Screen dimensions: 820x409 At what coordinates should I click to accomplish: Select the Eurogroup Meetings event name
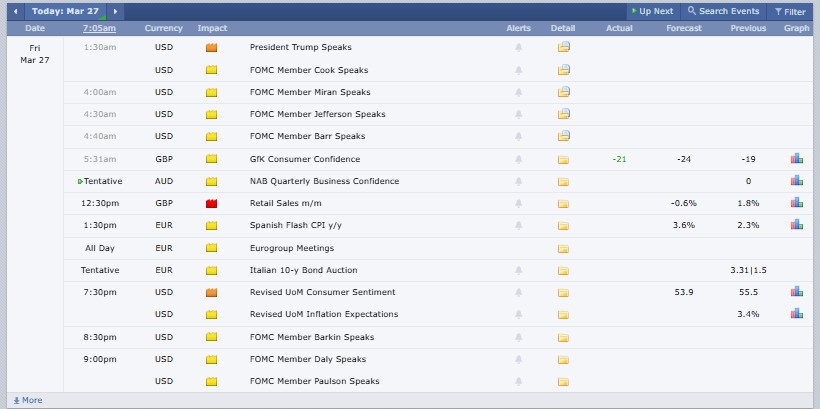tap(292, 248)
